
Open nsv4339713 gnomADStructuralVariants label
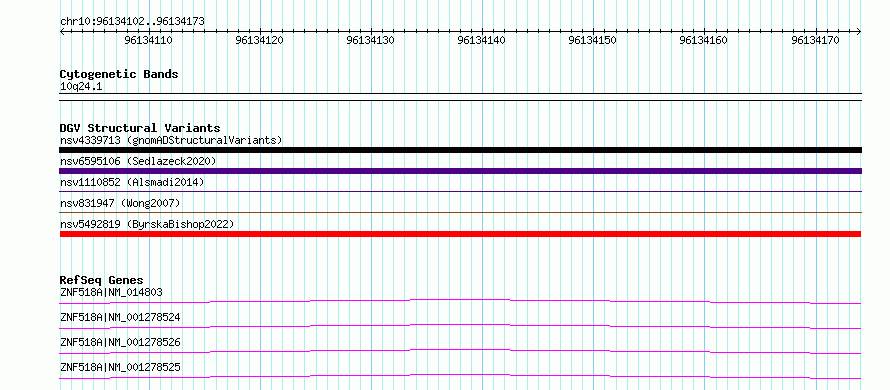pyautogui.click(x=171, y=140)
